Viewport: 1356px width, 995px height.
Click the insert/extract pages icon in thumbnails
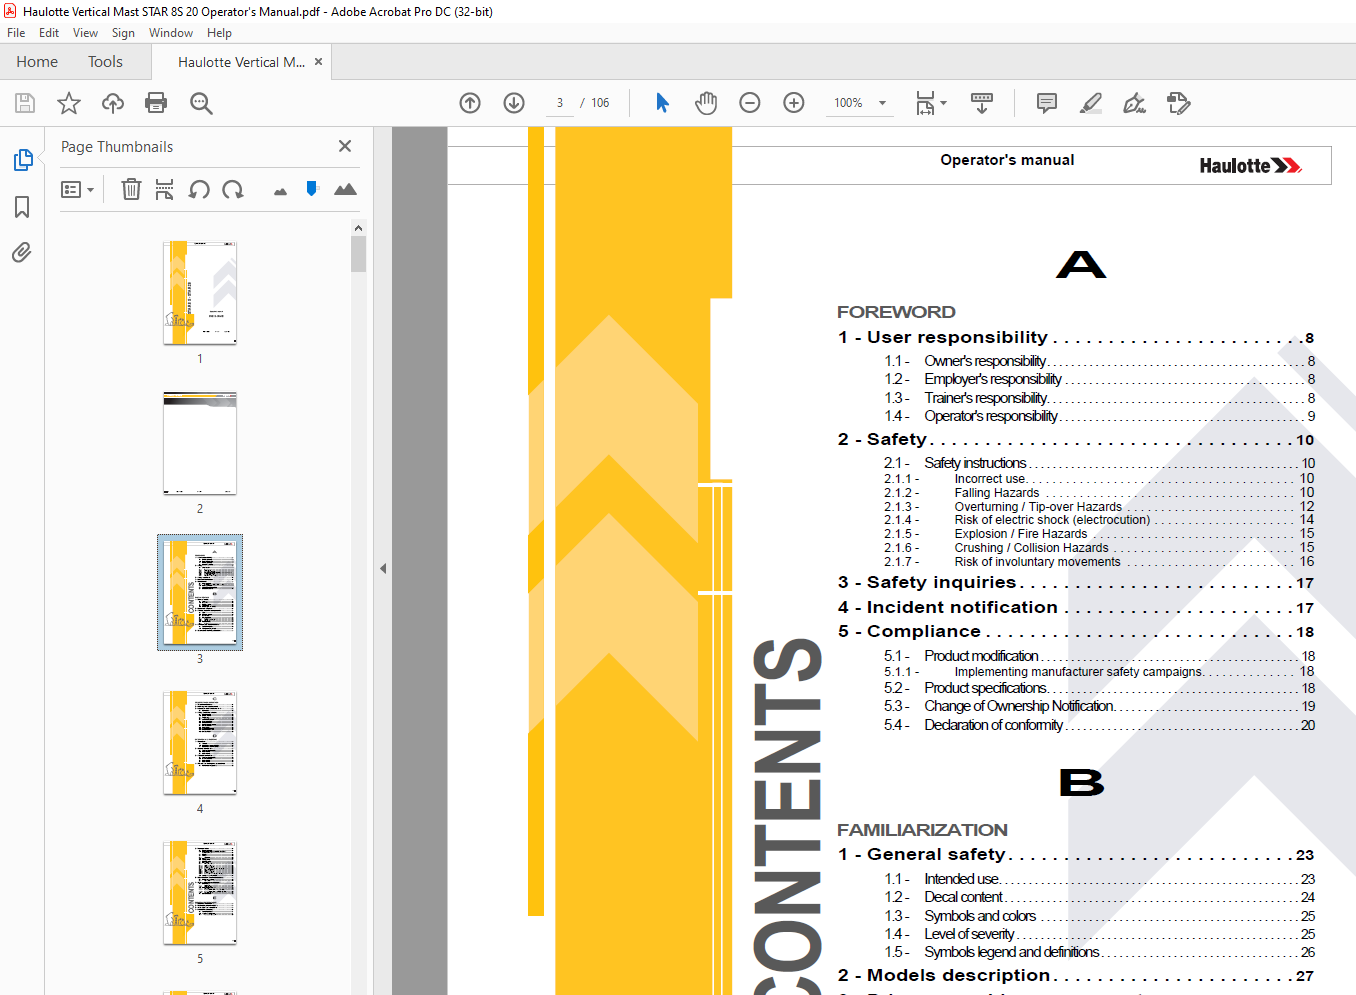click(x=165, y=189)
